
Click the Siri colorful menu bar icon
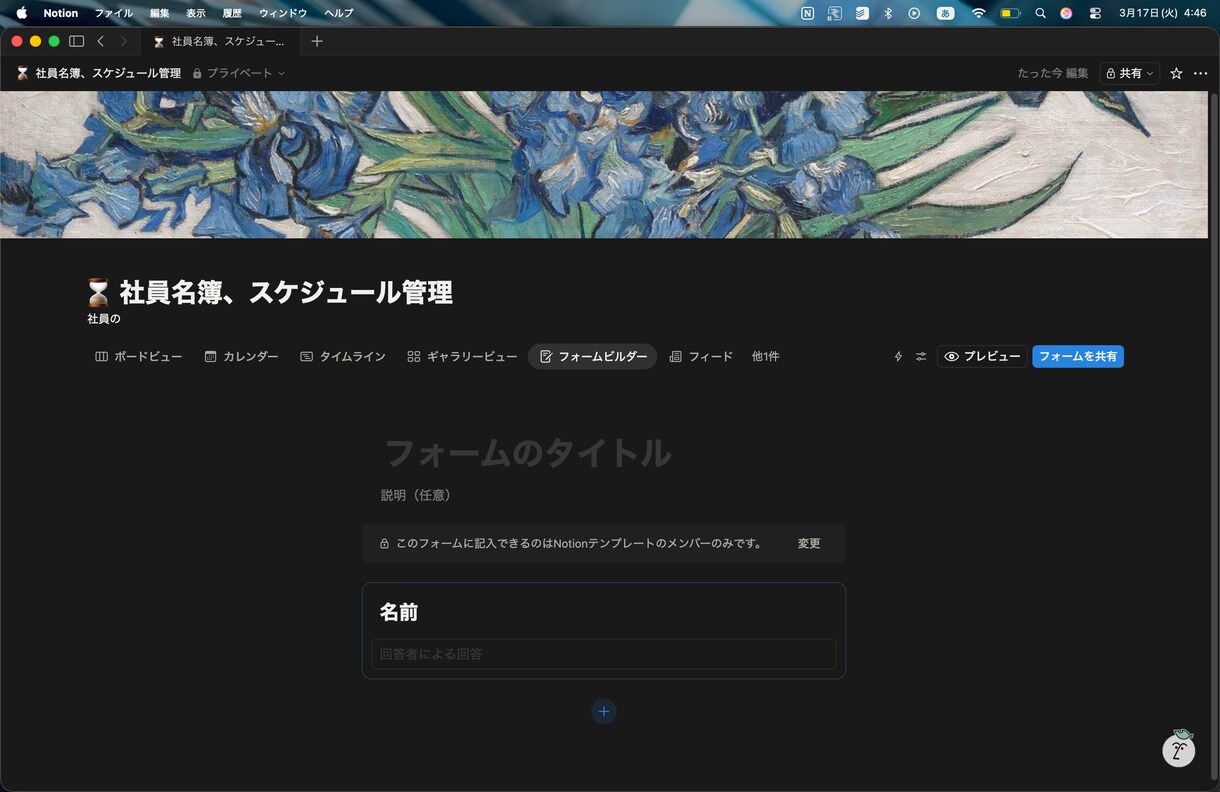1066,13
